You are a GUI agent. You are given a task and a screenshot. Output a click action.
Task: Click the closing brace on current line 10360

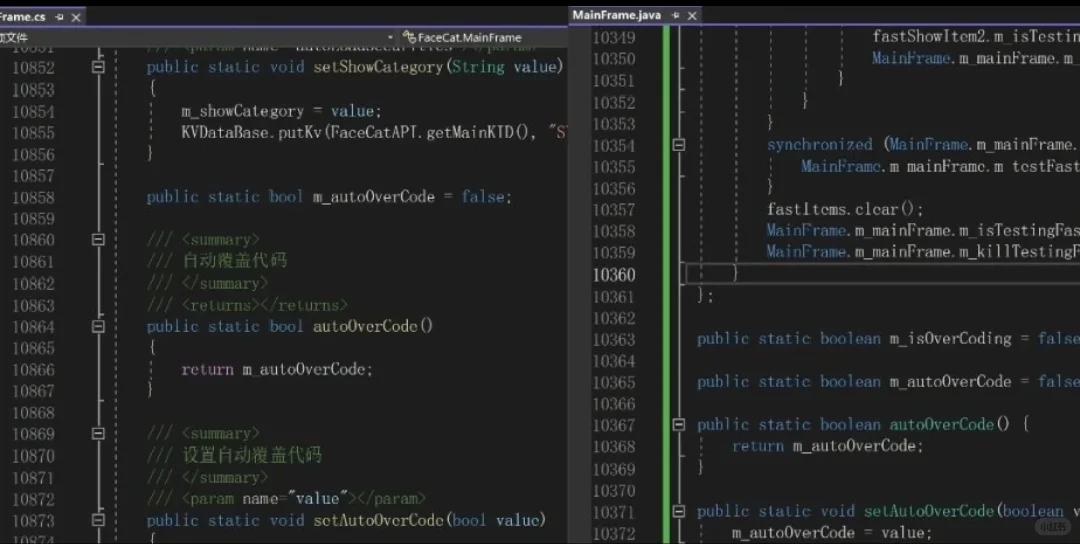pyautogui.click(x=735, y=273)
